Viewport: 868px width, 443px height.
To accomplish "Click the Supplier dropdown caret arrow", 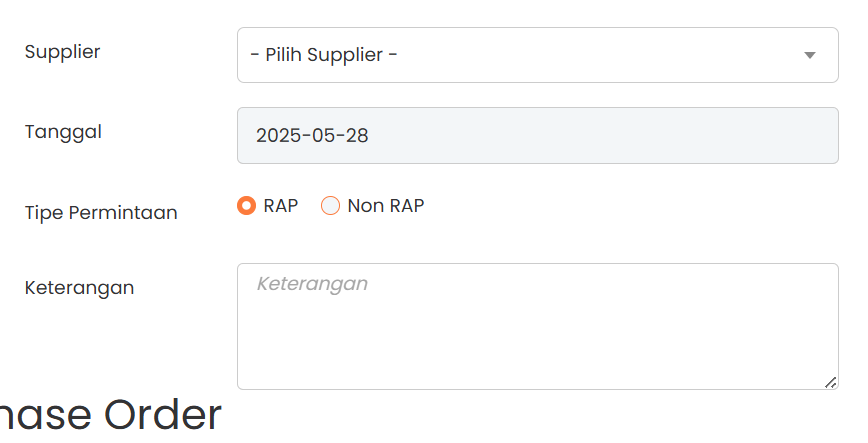I will pyautogui.click(x=810, y=55).
